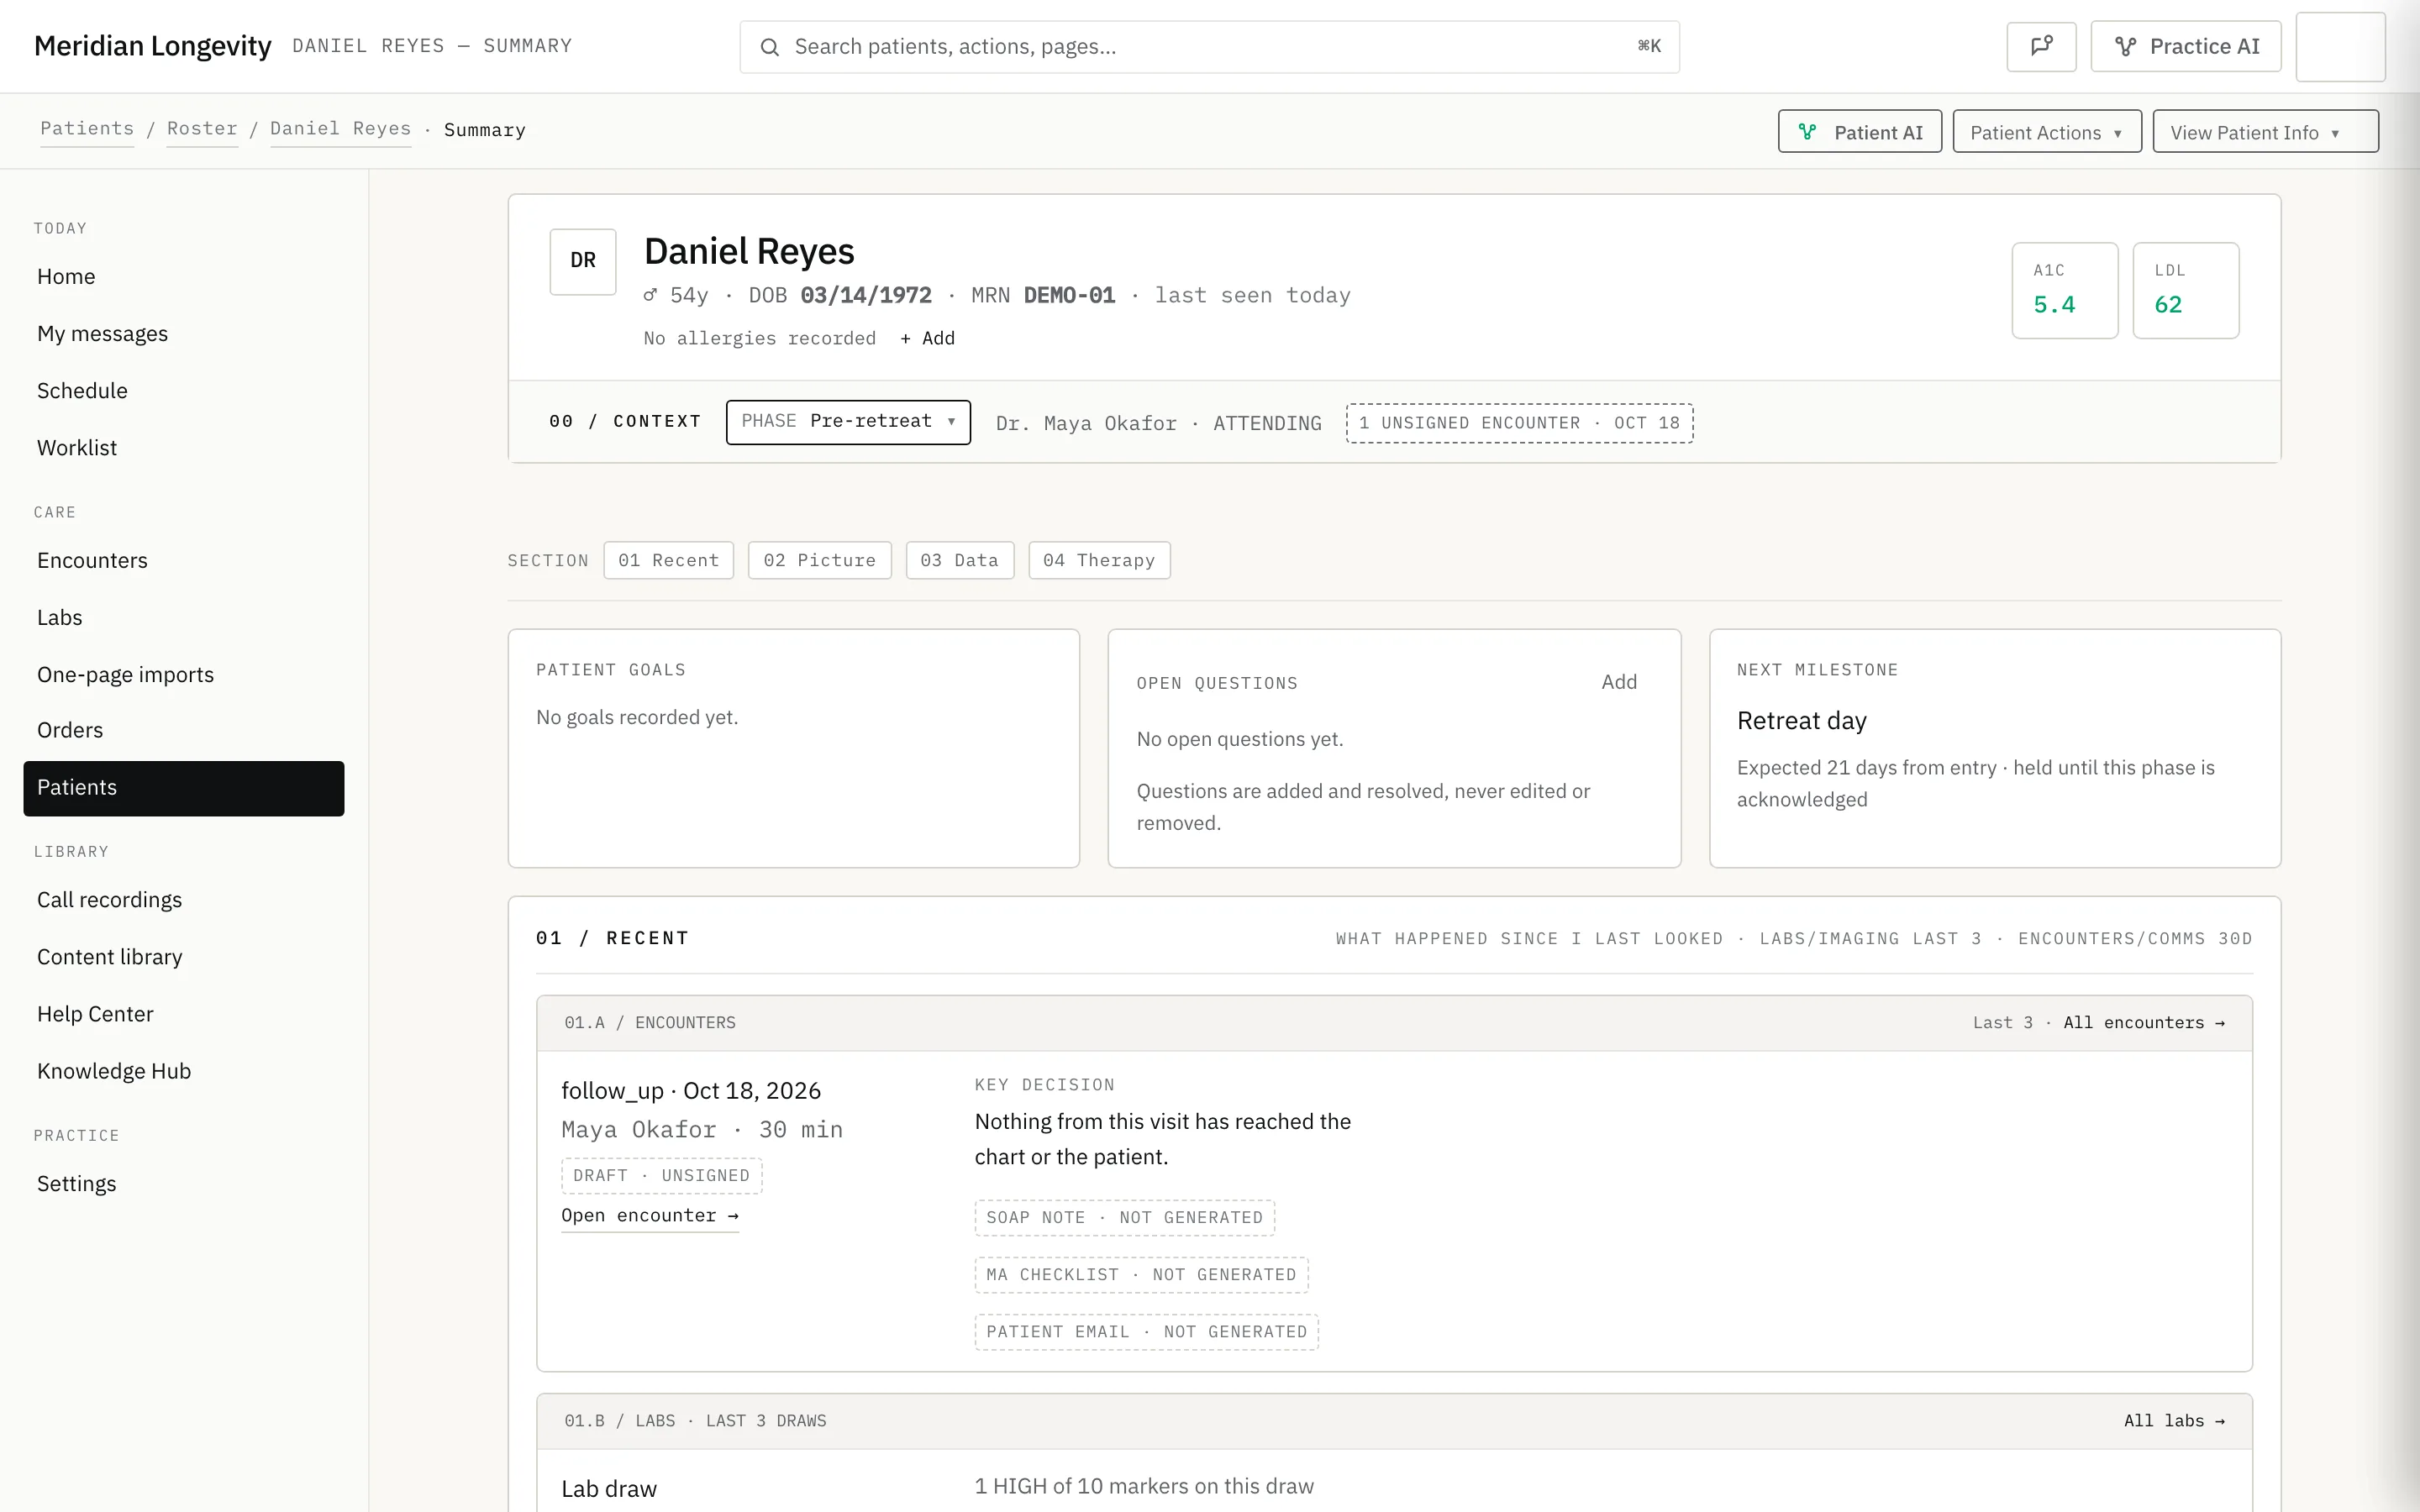Image resolution: width=2420 pixels, height=1512 pixels.
Task: Click the LDL 62 metric tile
Action: pos(2185,290)
